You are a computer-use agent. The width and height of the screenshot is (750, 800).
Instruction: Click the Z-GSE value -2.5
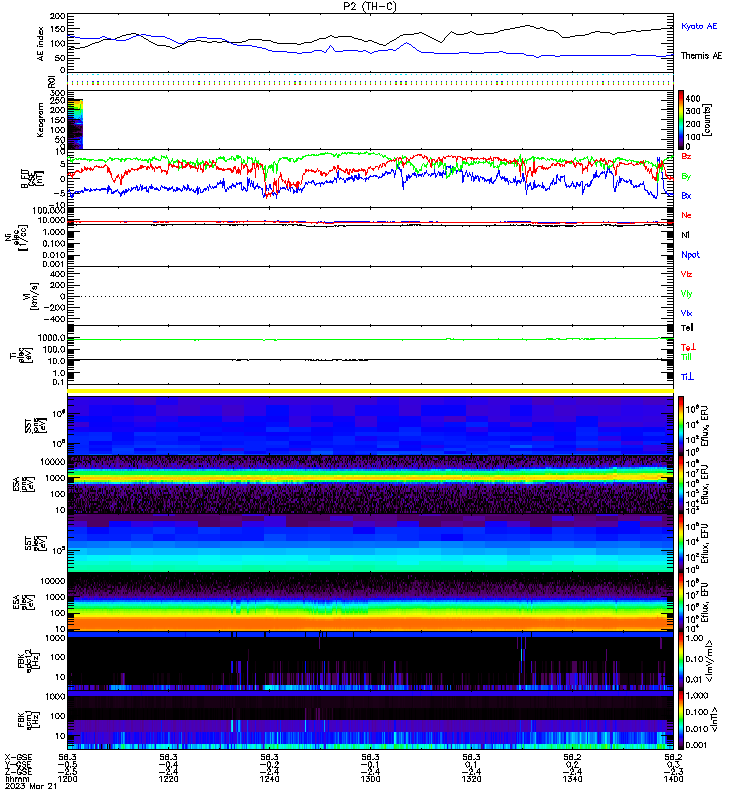coord(67,772)
